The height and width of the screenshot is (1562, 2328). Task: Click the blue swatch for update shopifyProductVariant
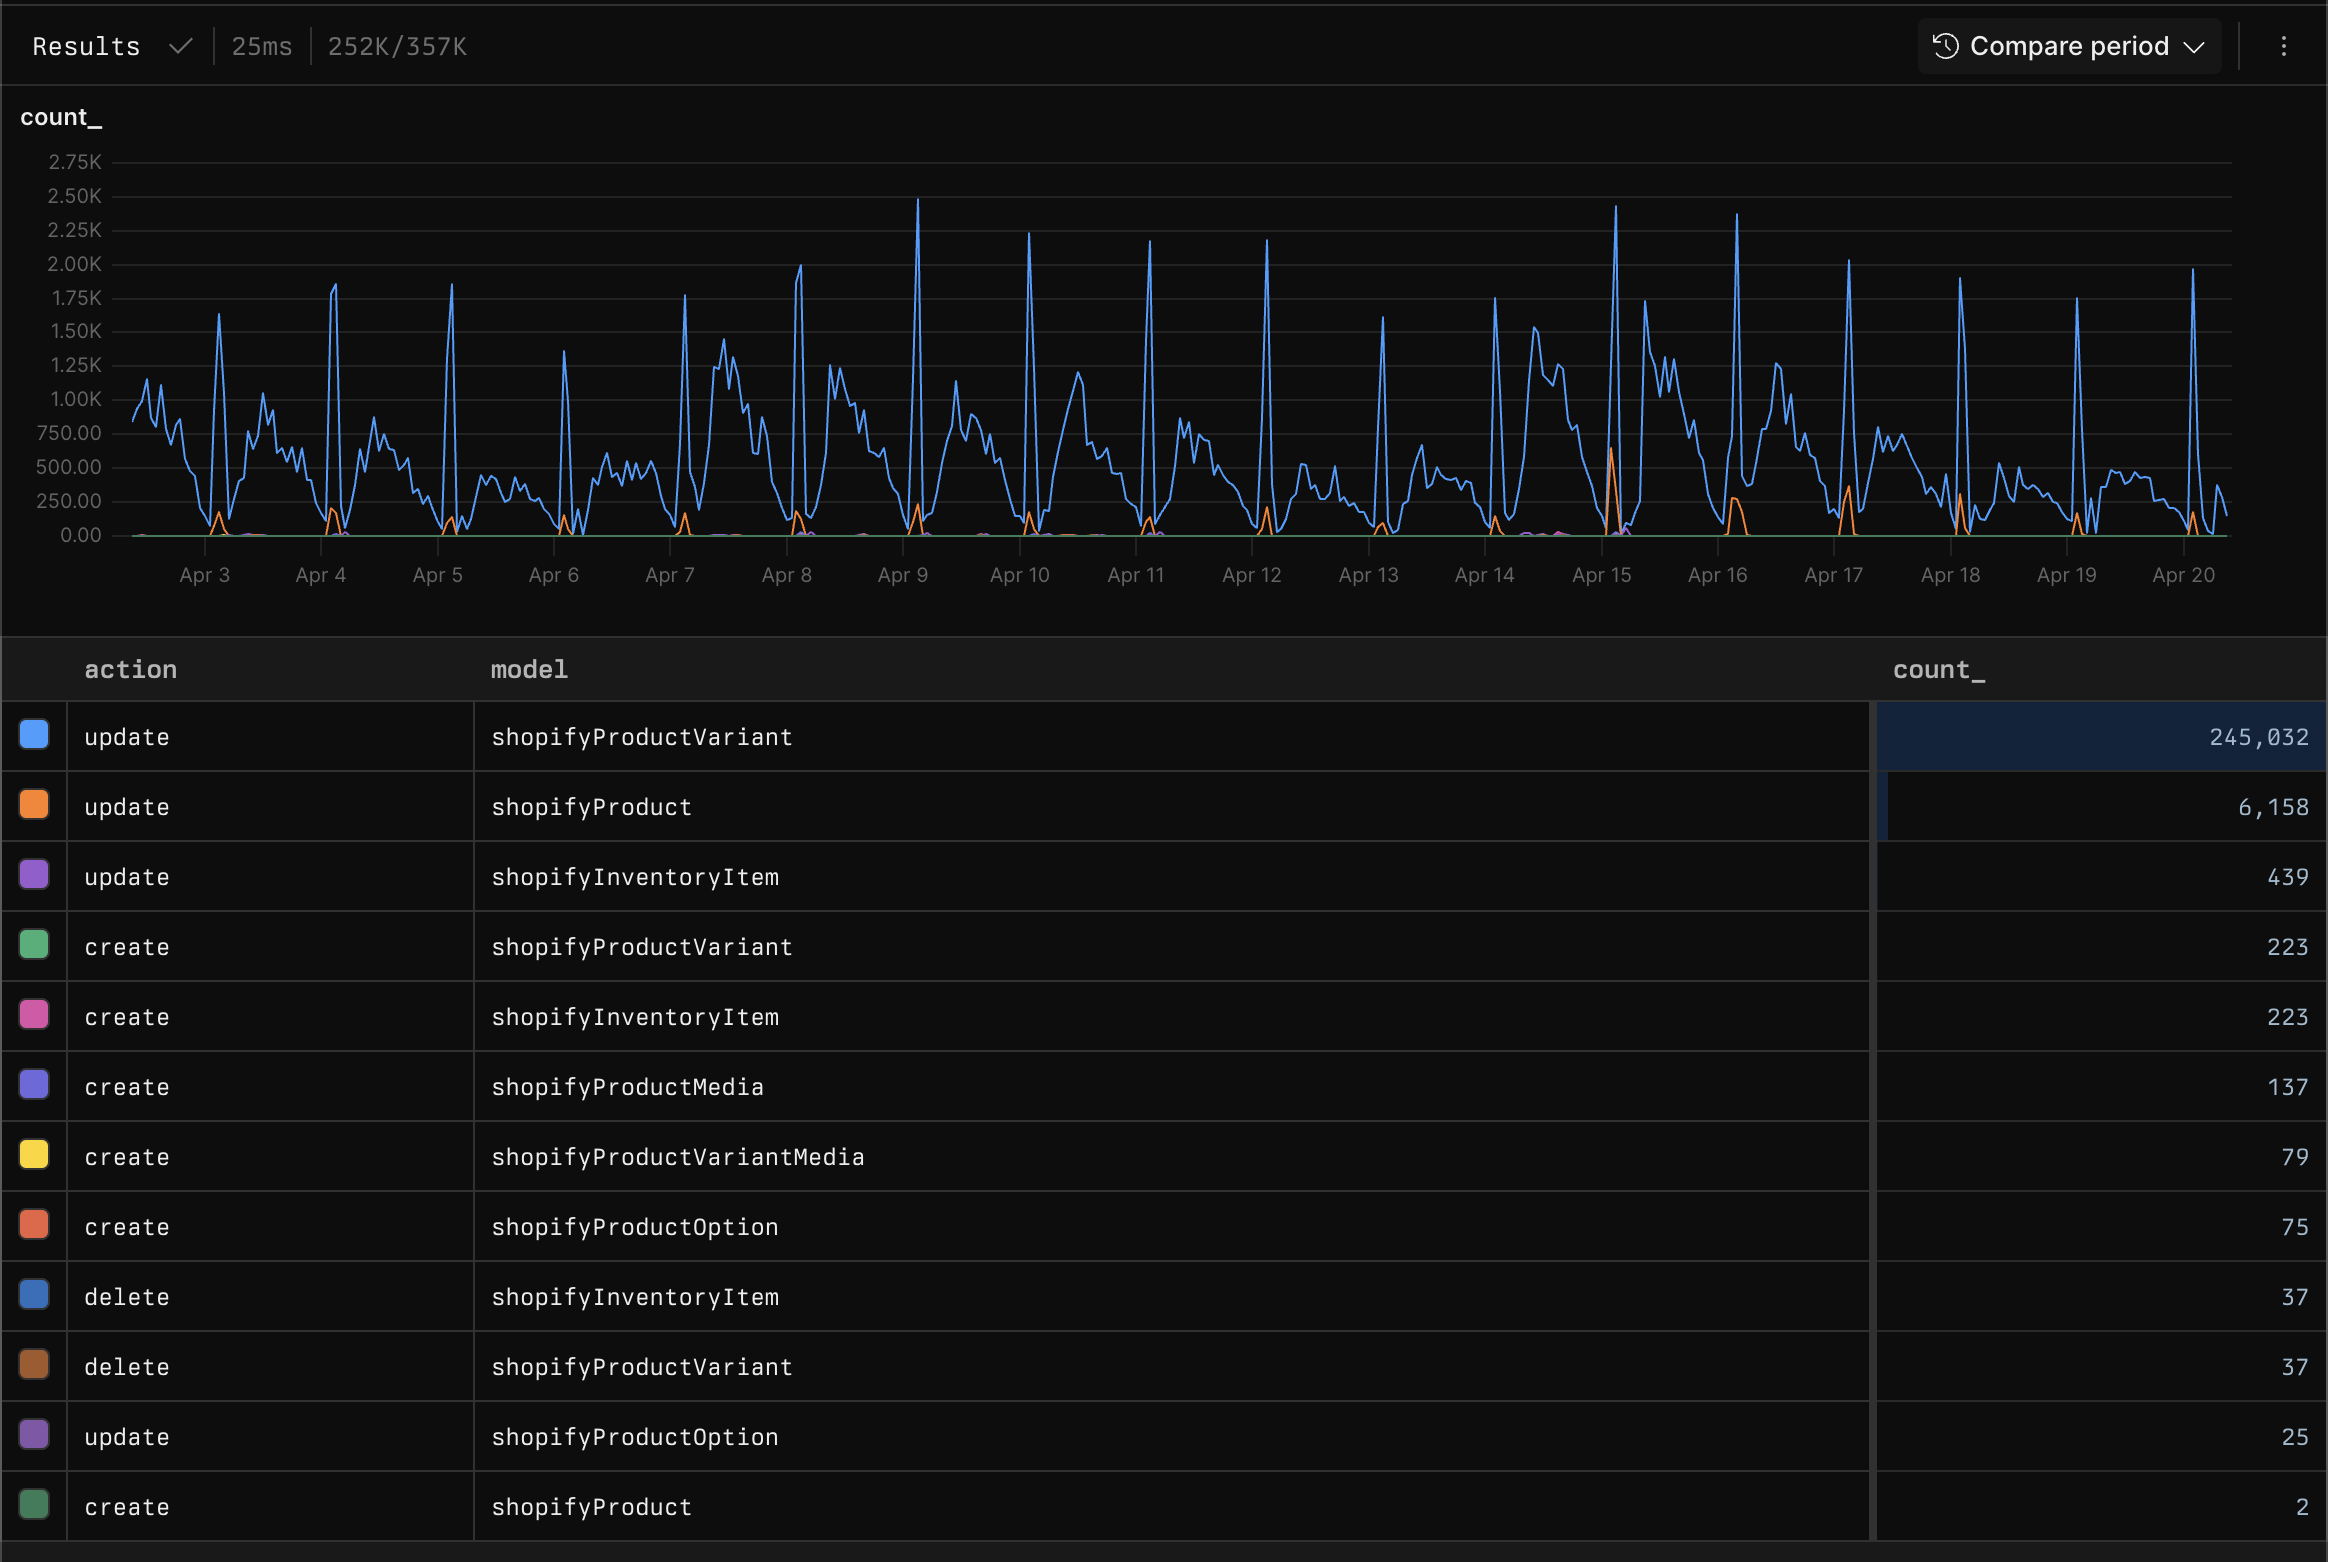coord(34,735)
